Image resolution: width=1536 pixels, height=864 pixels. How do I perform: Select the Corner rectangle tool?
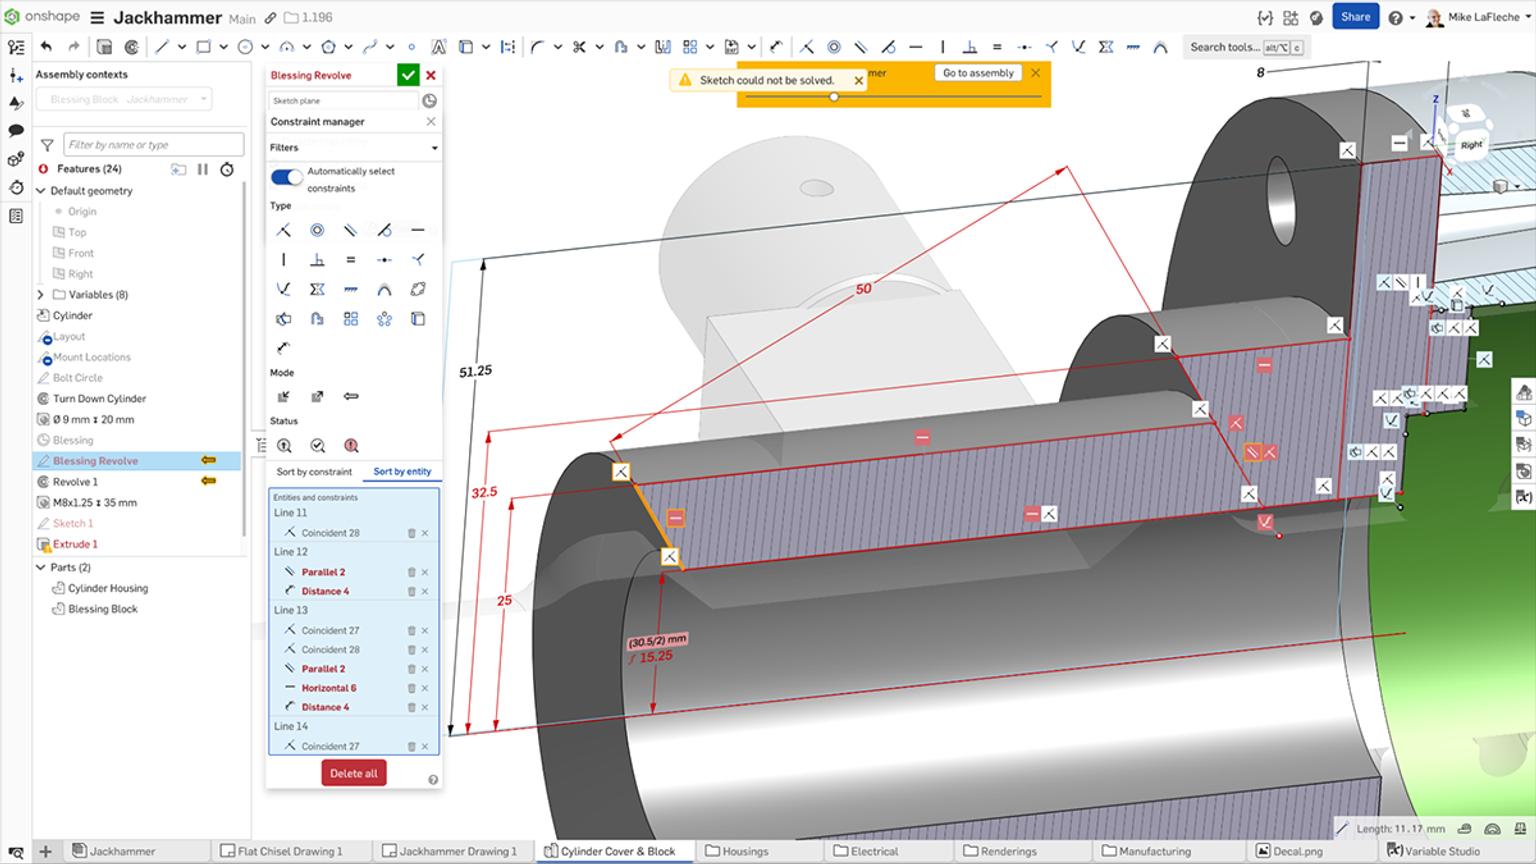point(205,47)
